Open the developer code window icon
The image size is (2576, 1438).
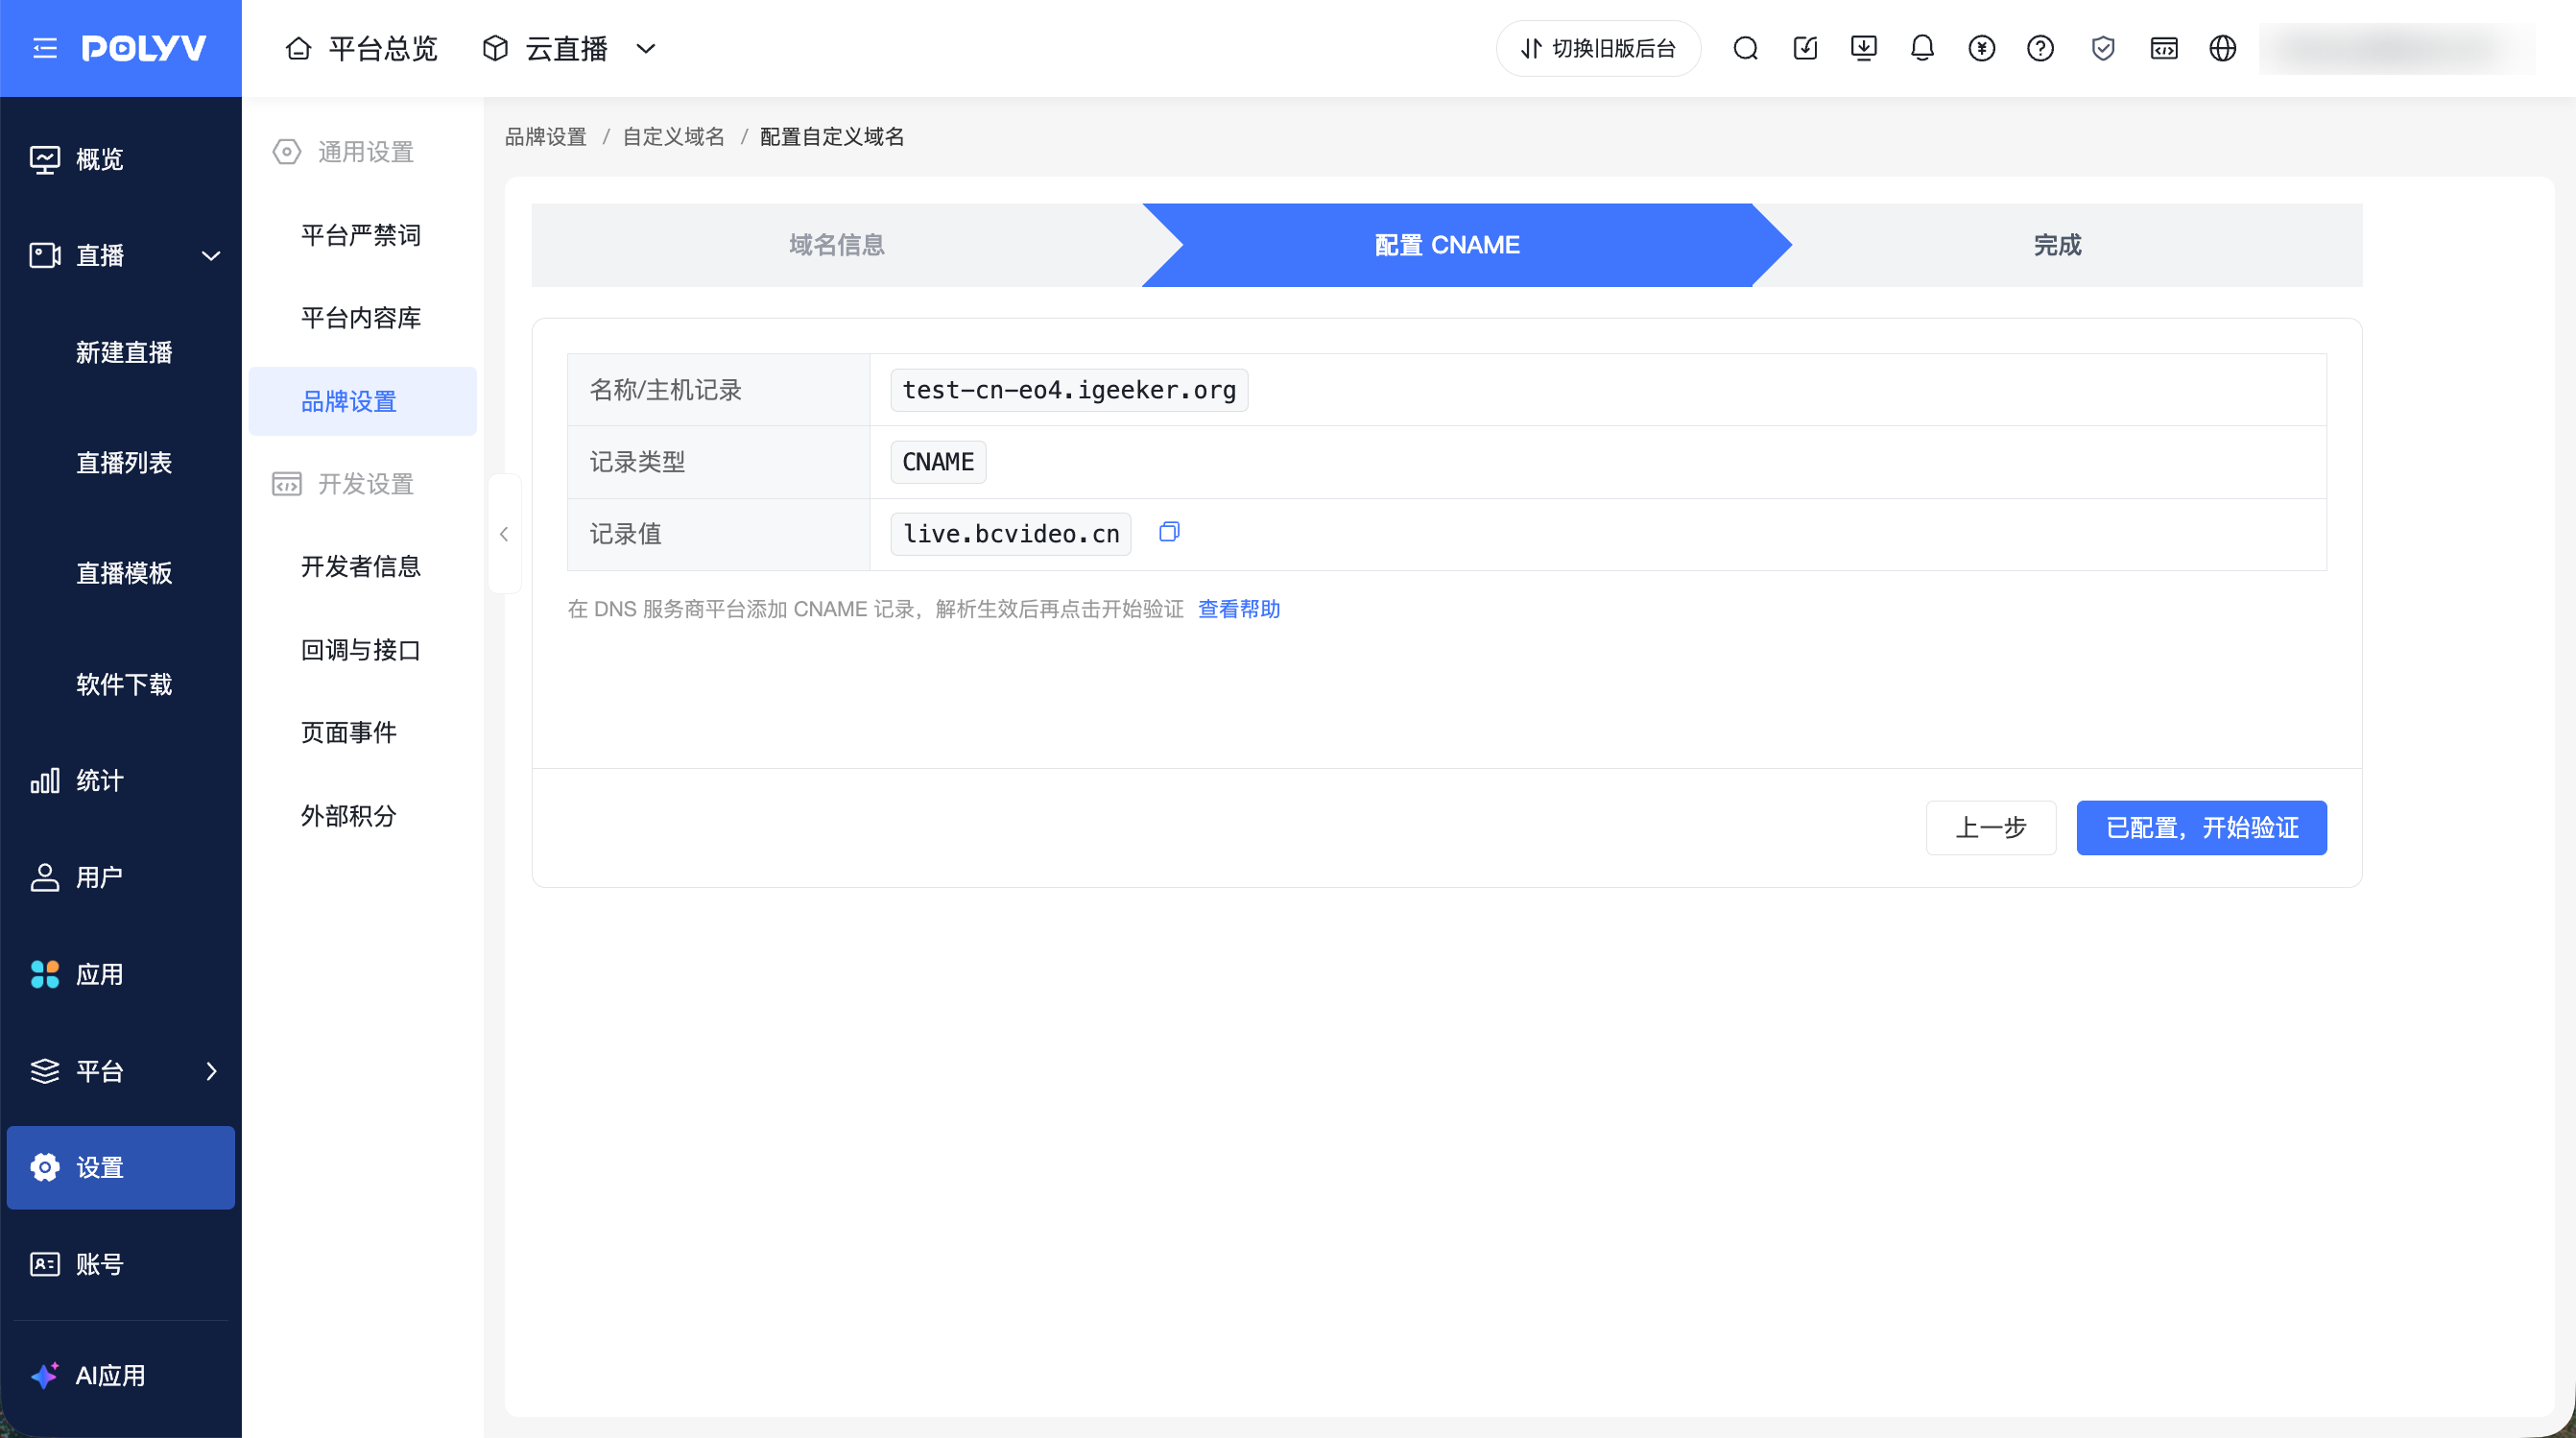click(x=2164, y=48)
